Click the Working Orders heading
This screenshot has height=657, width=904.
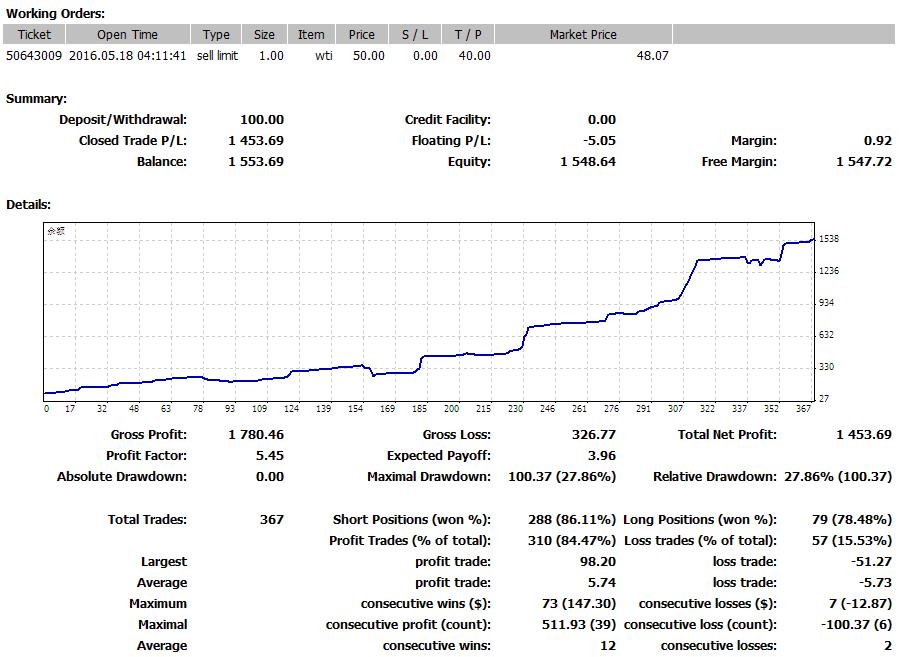[x=55, y=13]
